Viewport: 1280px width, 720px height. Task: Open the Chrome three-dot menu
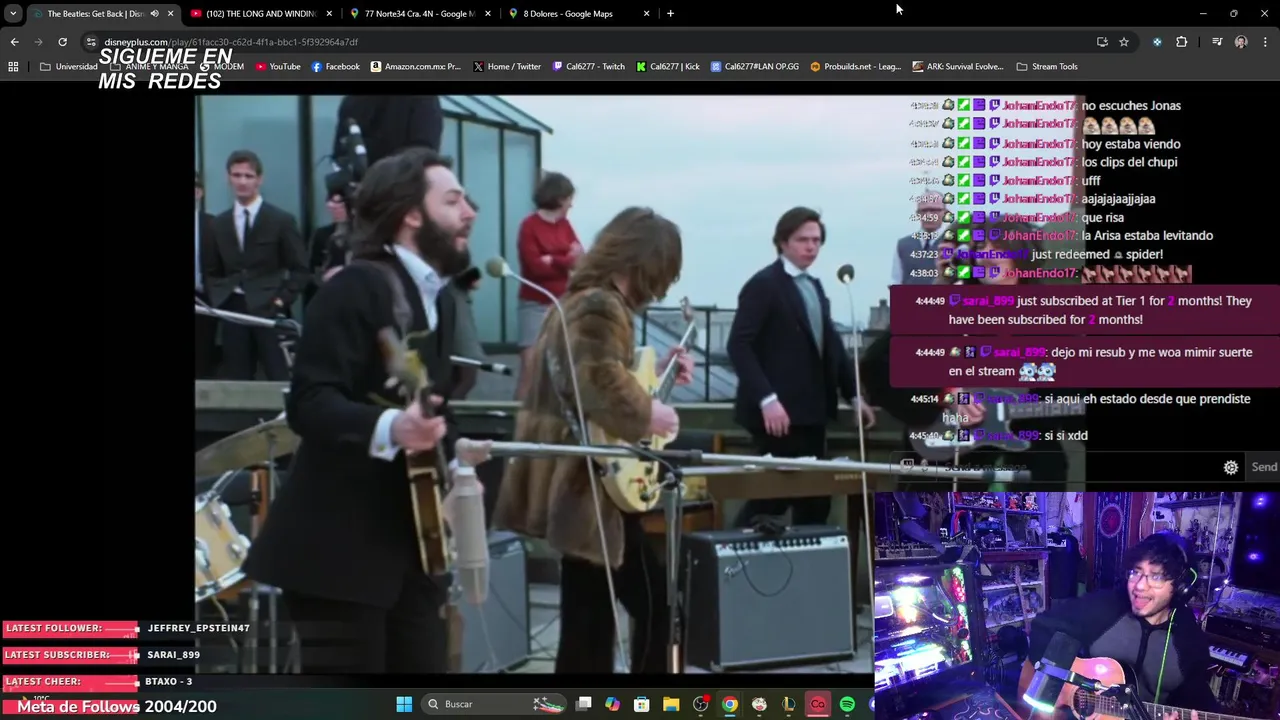[1266, 42]
